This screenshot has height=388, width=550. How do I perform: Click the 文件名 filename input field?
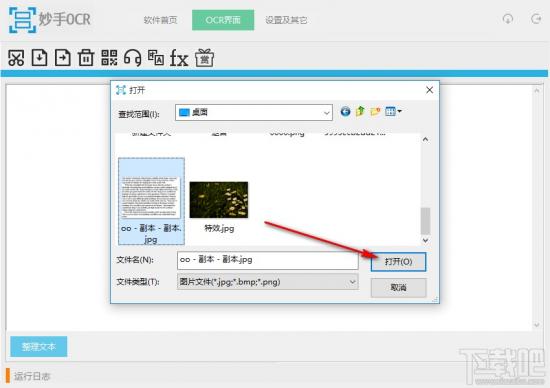[268, 260]
